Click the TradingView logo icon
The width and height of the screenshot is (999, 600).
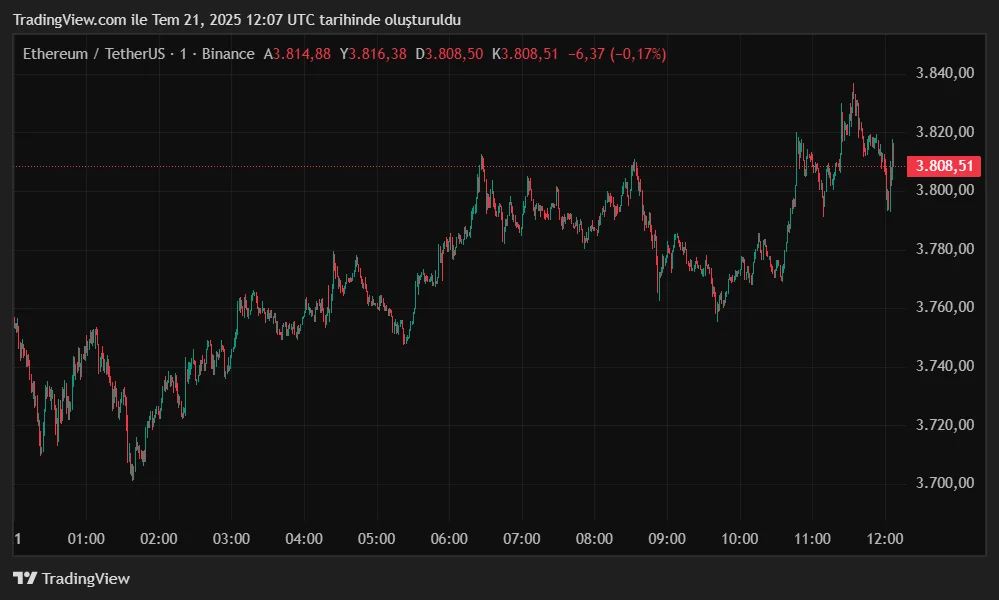coord(25,578)
